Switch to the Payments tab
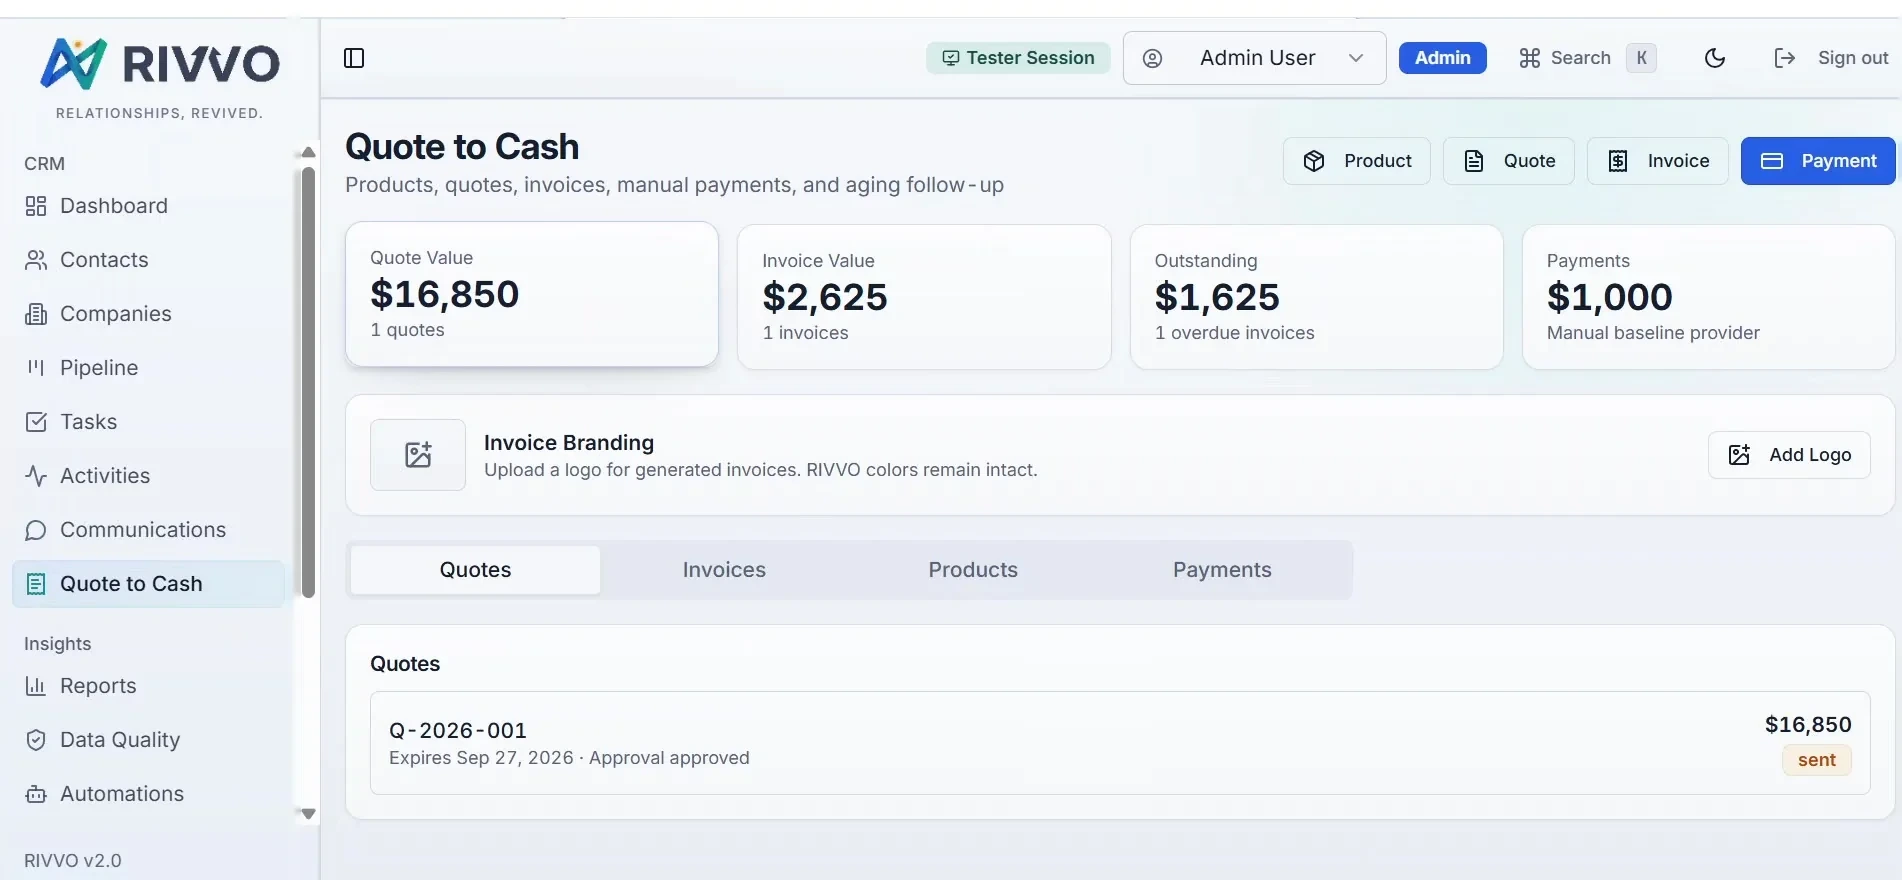The image size is (1902, 880). click(x=1222, y=570)
